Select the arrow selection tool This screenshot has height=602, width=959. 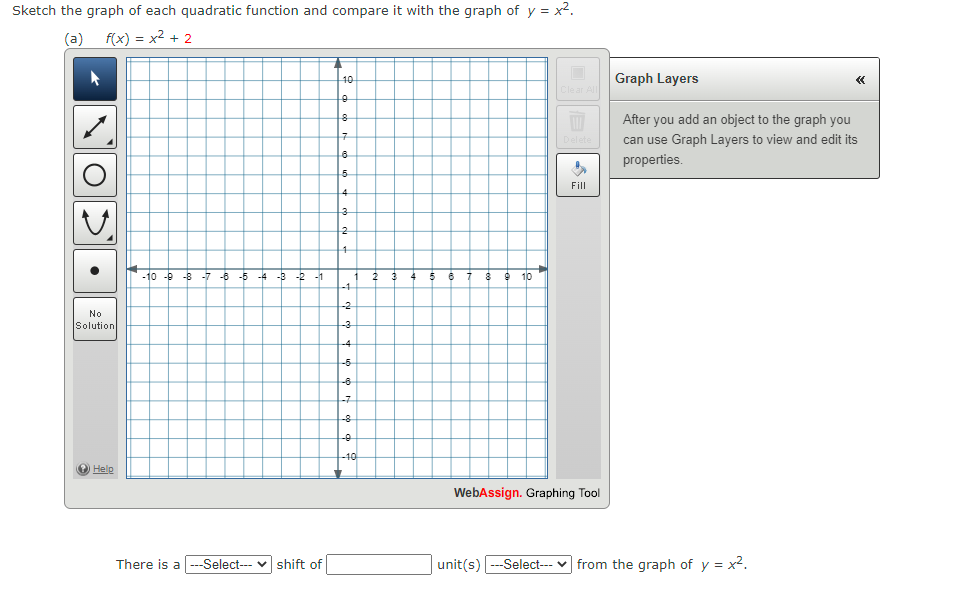click(x=95, y=78)
